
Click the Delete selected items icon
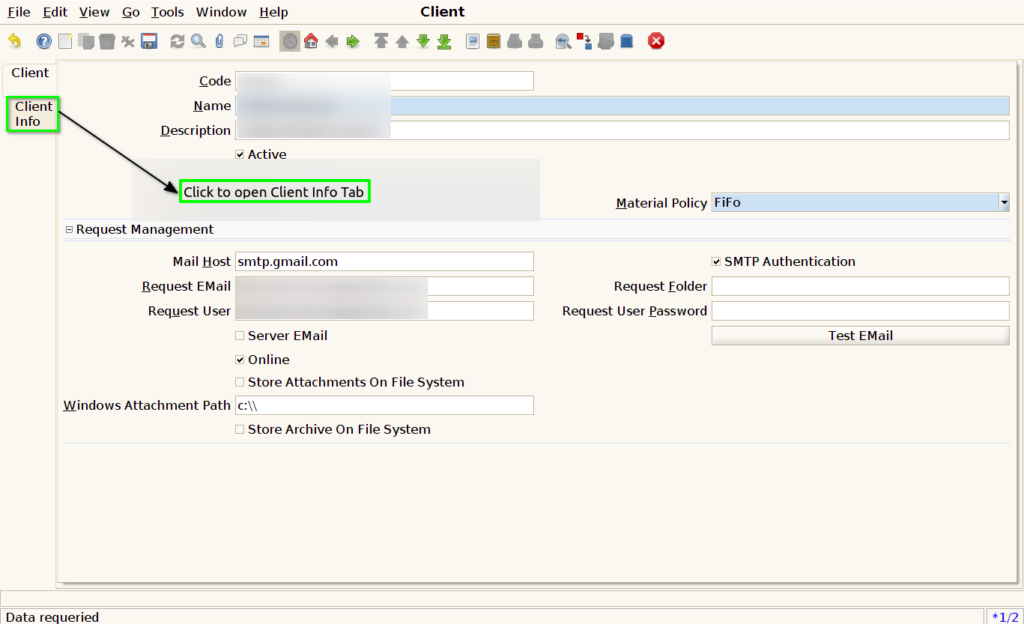pos(128,41)
